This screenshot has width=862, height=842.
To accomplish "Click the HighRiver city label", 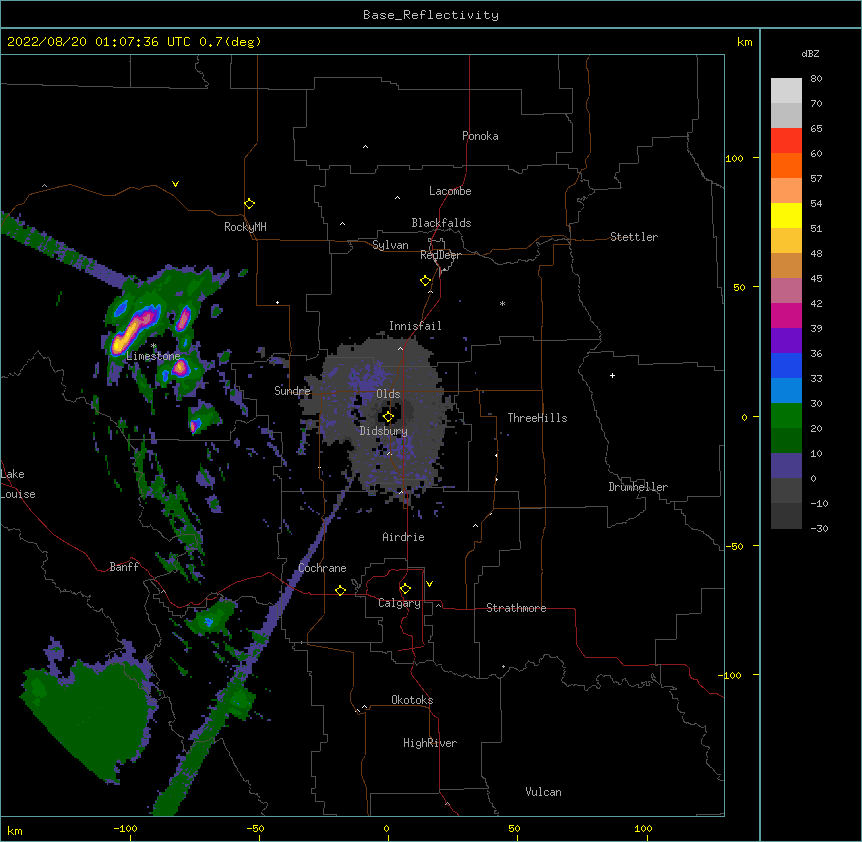I will coord(430,743).
